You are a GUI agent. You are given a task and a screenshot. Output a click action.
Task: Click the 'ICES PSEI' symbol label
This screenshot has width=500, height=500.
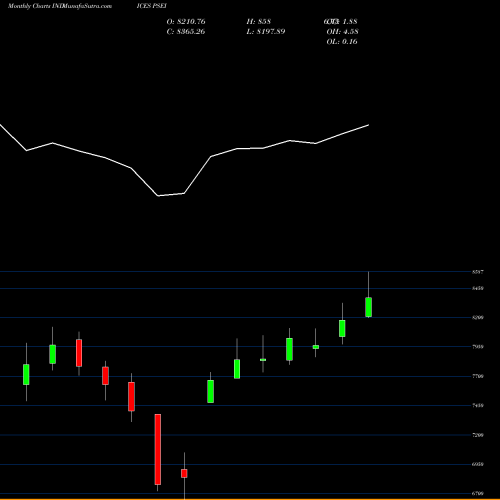tap(151, 6)
